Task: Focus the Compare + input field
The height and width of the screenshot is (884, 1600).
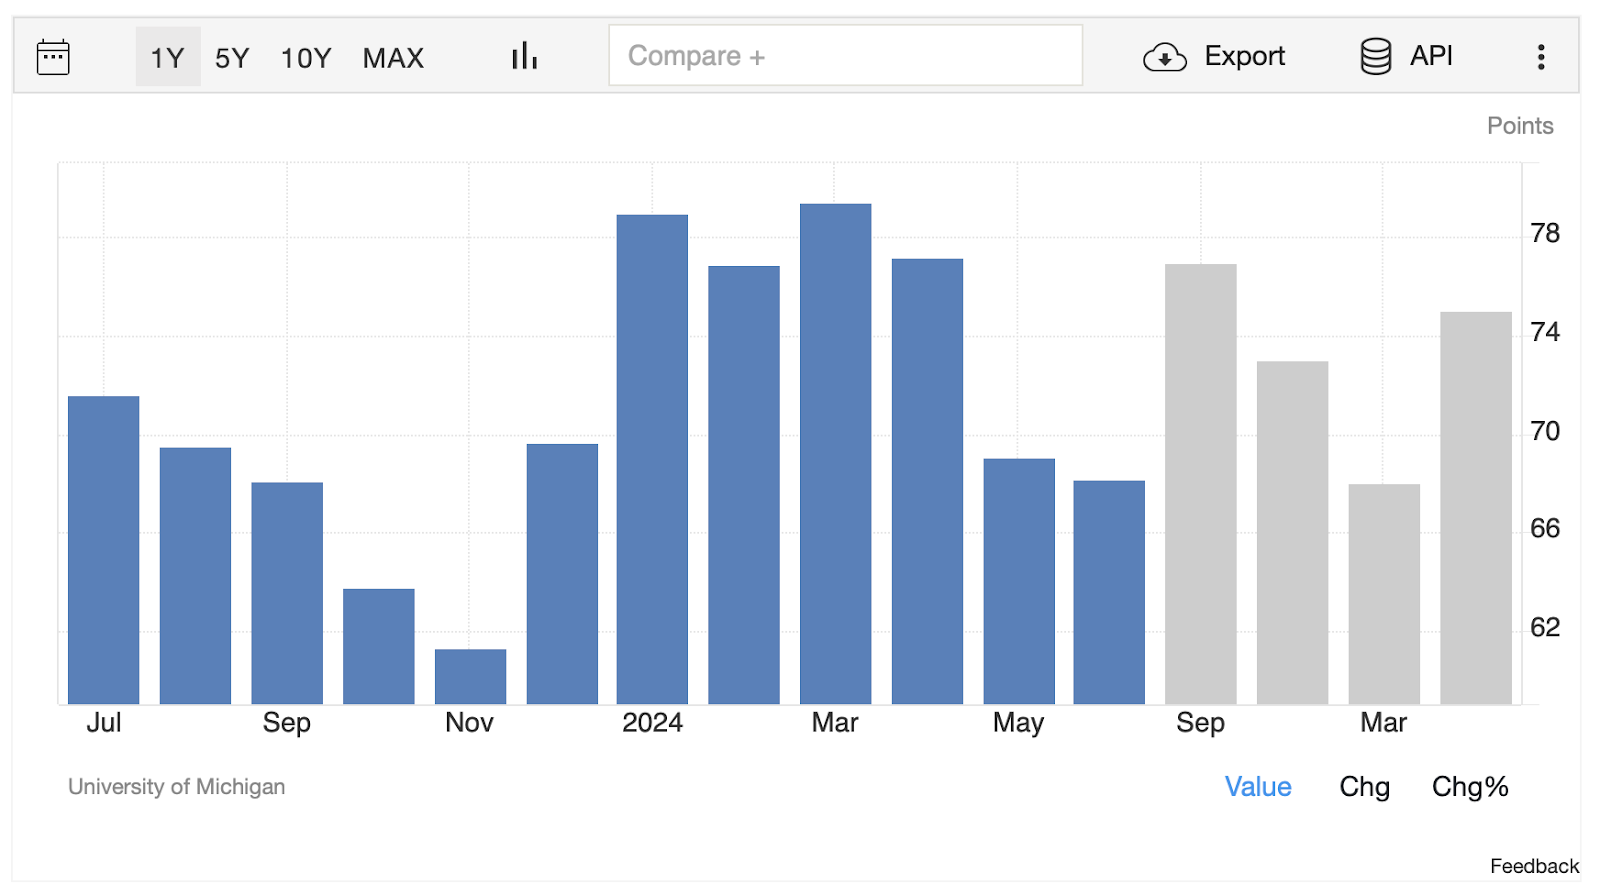Action: point(845,55)
